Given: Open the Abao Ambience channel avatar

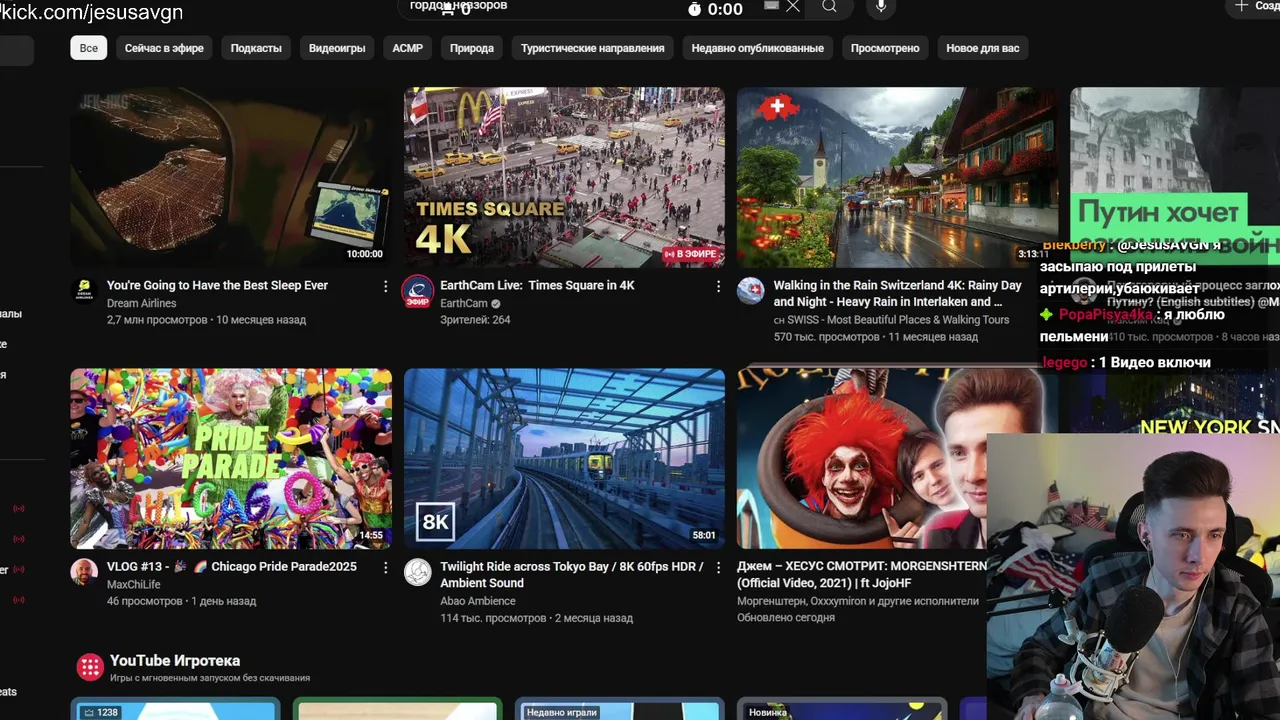Looking at the screenshot, I should (418, 572).
